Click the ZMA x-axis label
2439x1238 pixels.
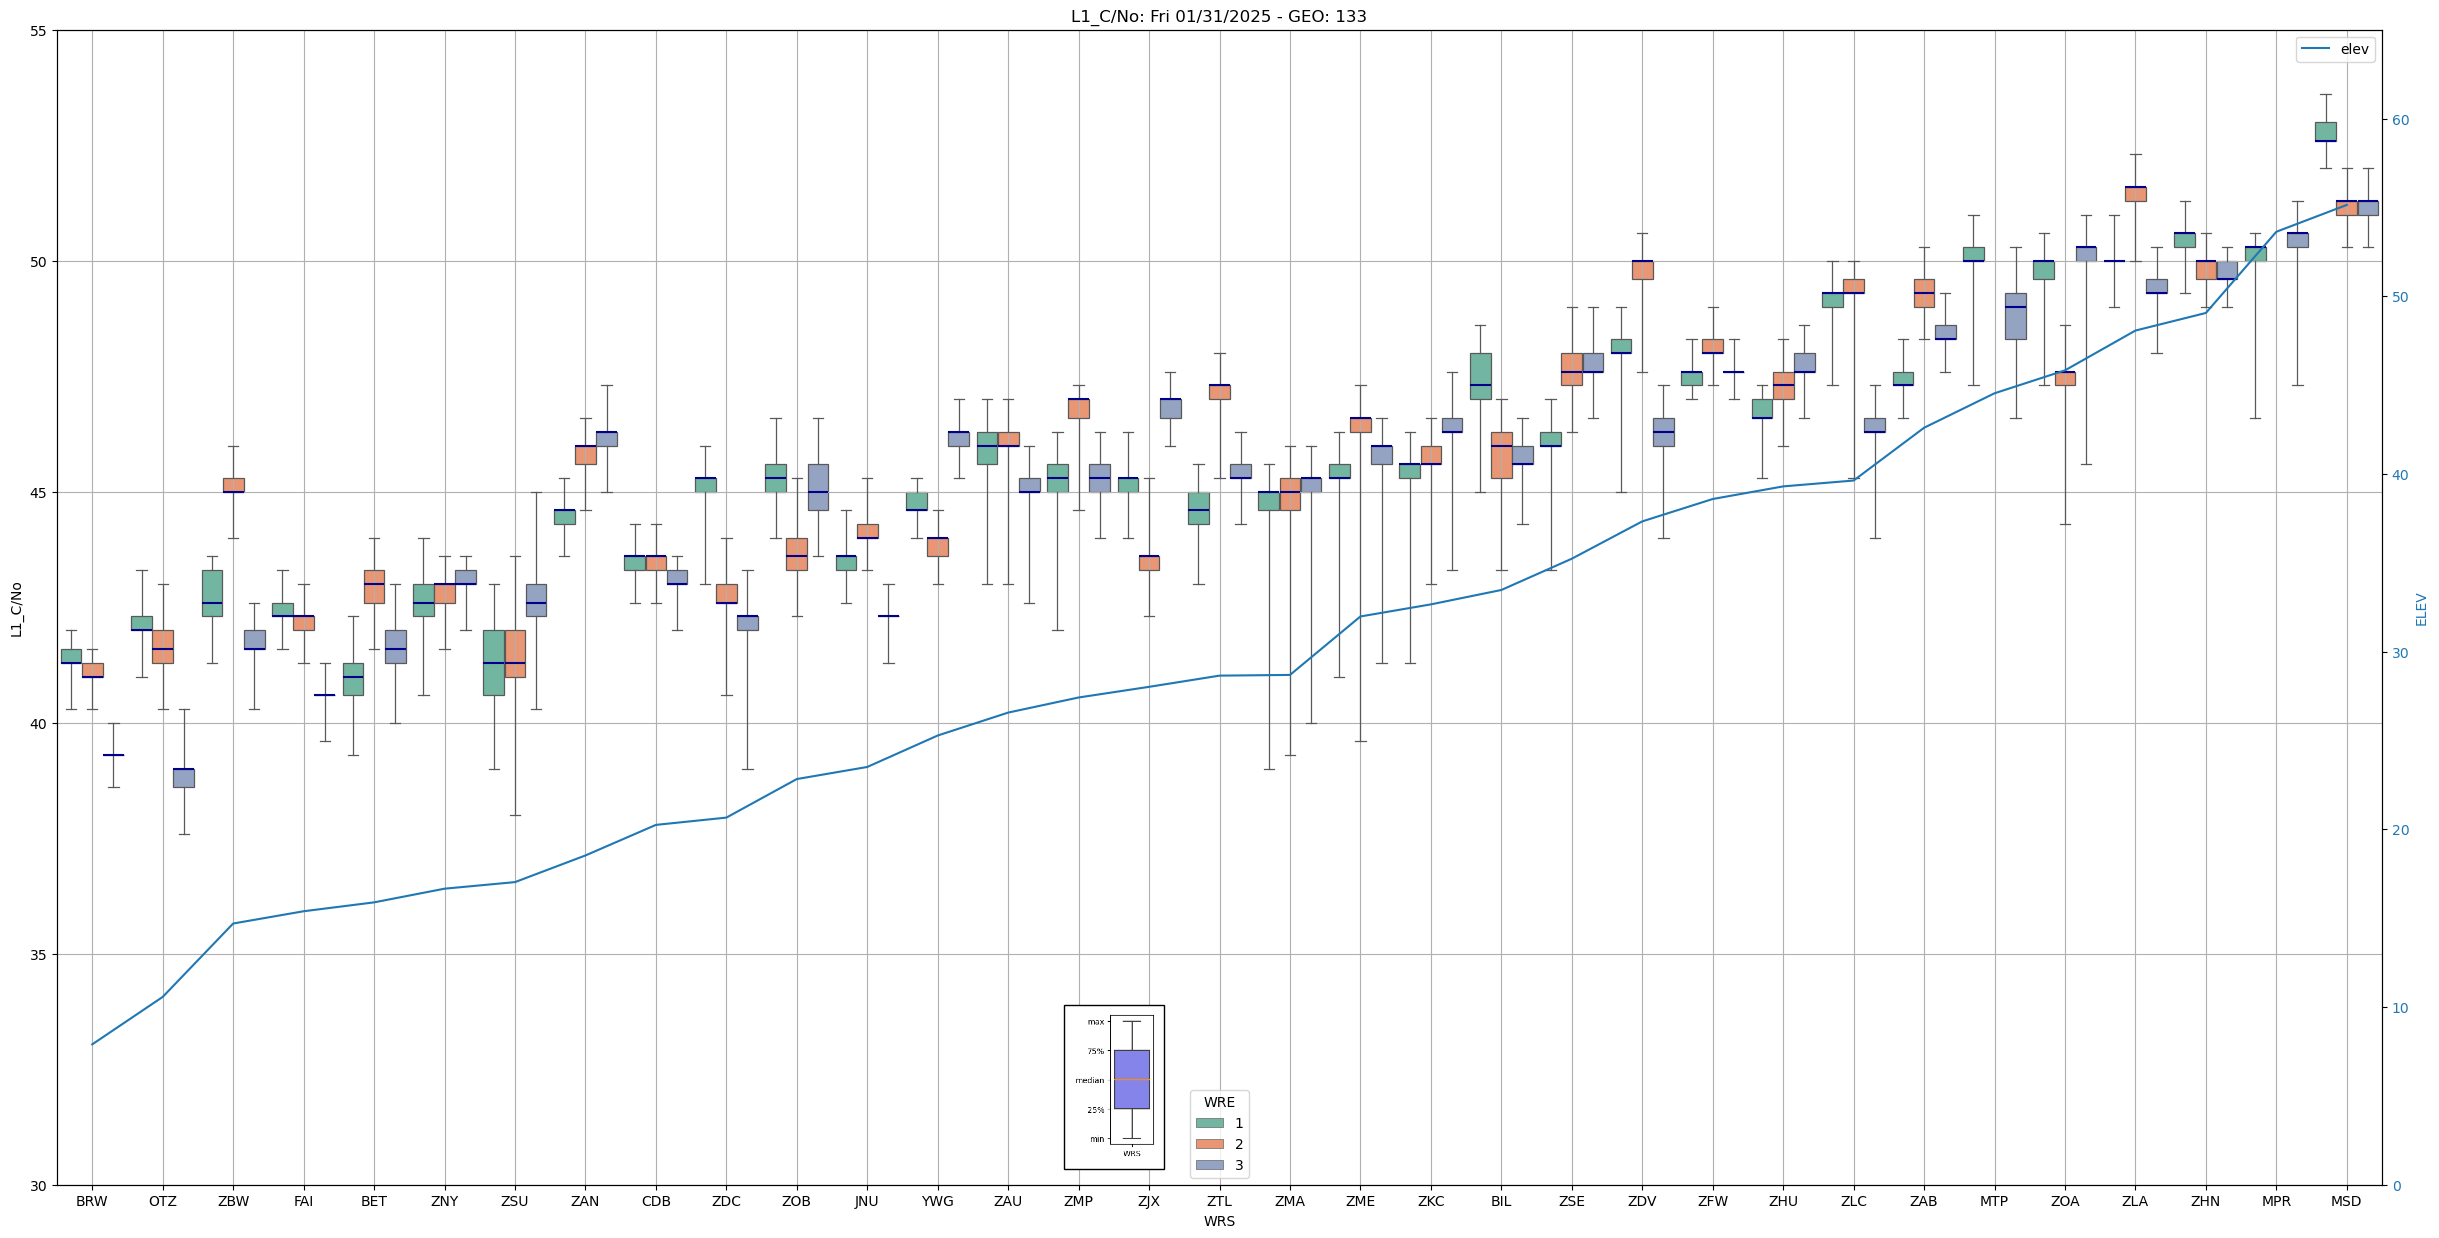[x=1290, y=1201]
